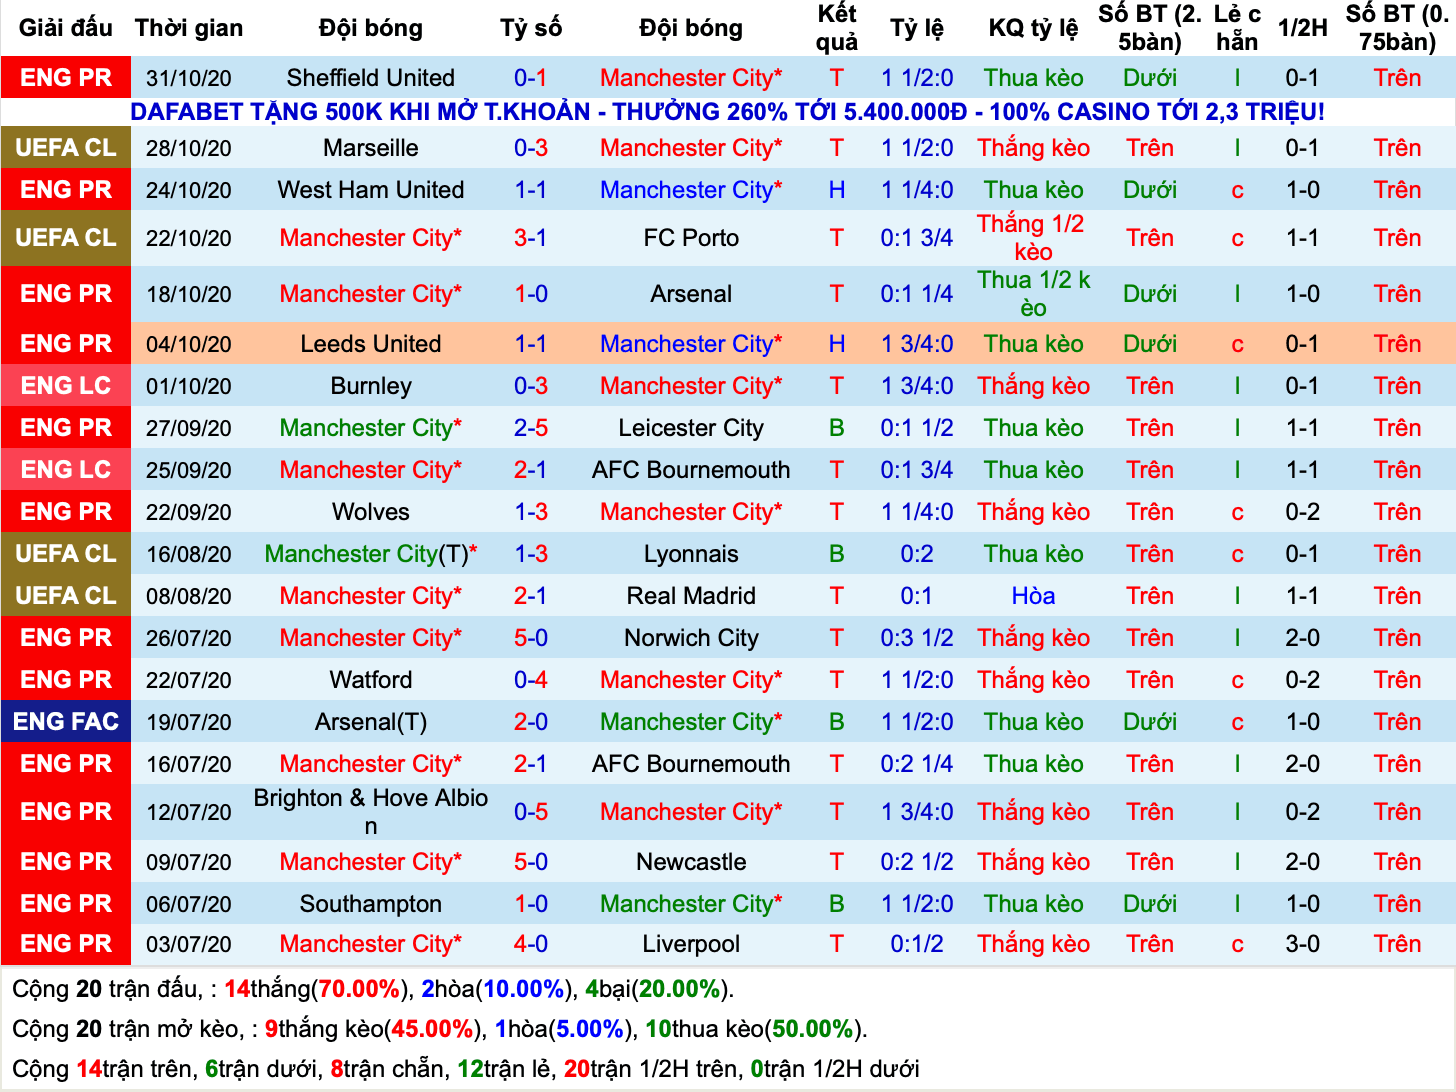This screenshot has width=1456, height=1092.
Task: Click the Giải đấu column header
Action: 66,28
